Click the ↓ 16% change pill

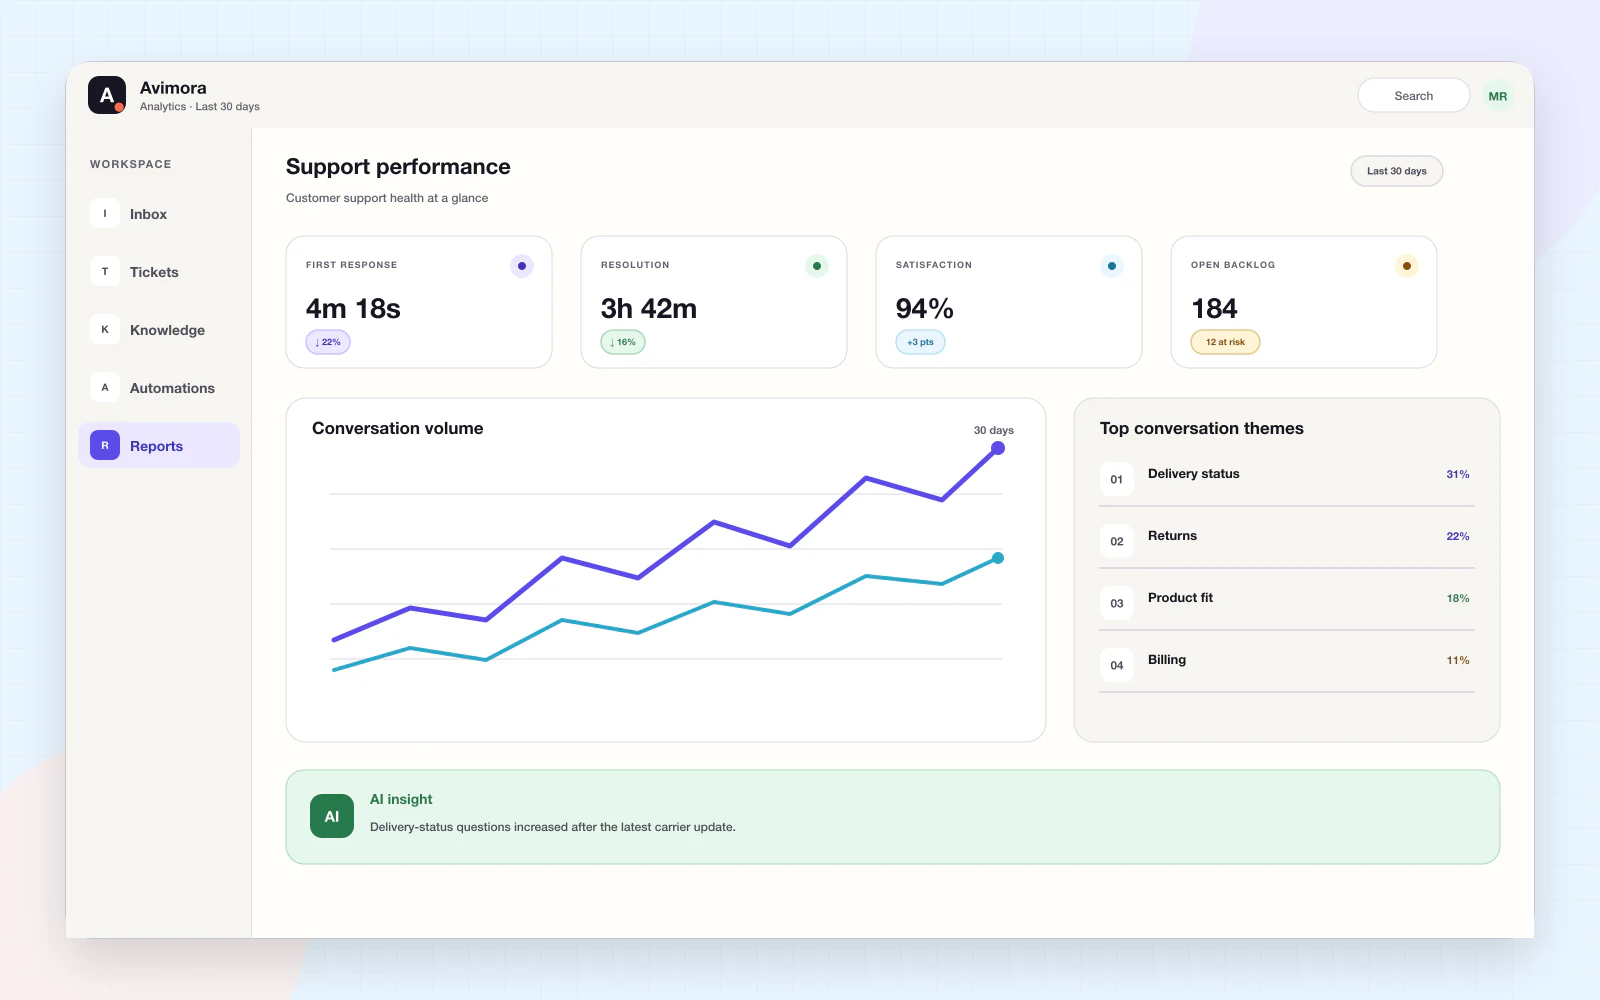pos(623,342)
